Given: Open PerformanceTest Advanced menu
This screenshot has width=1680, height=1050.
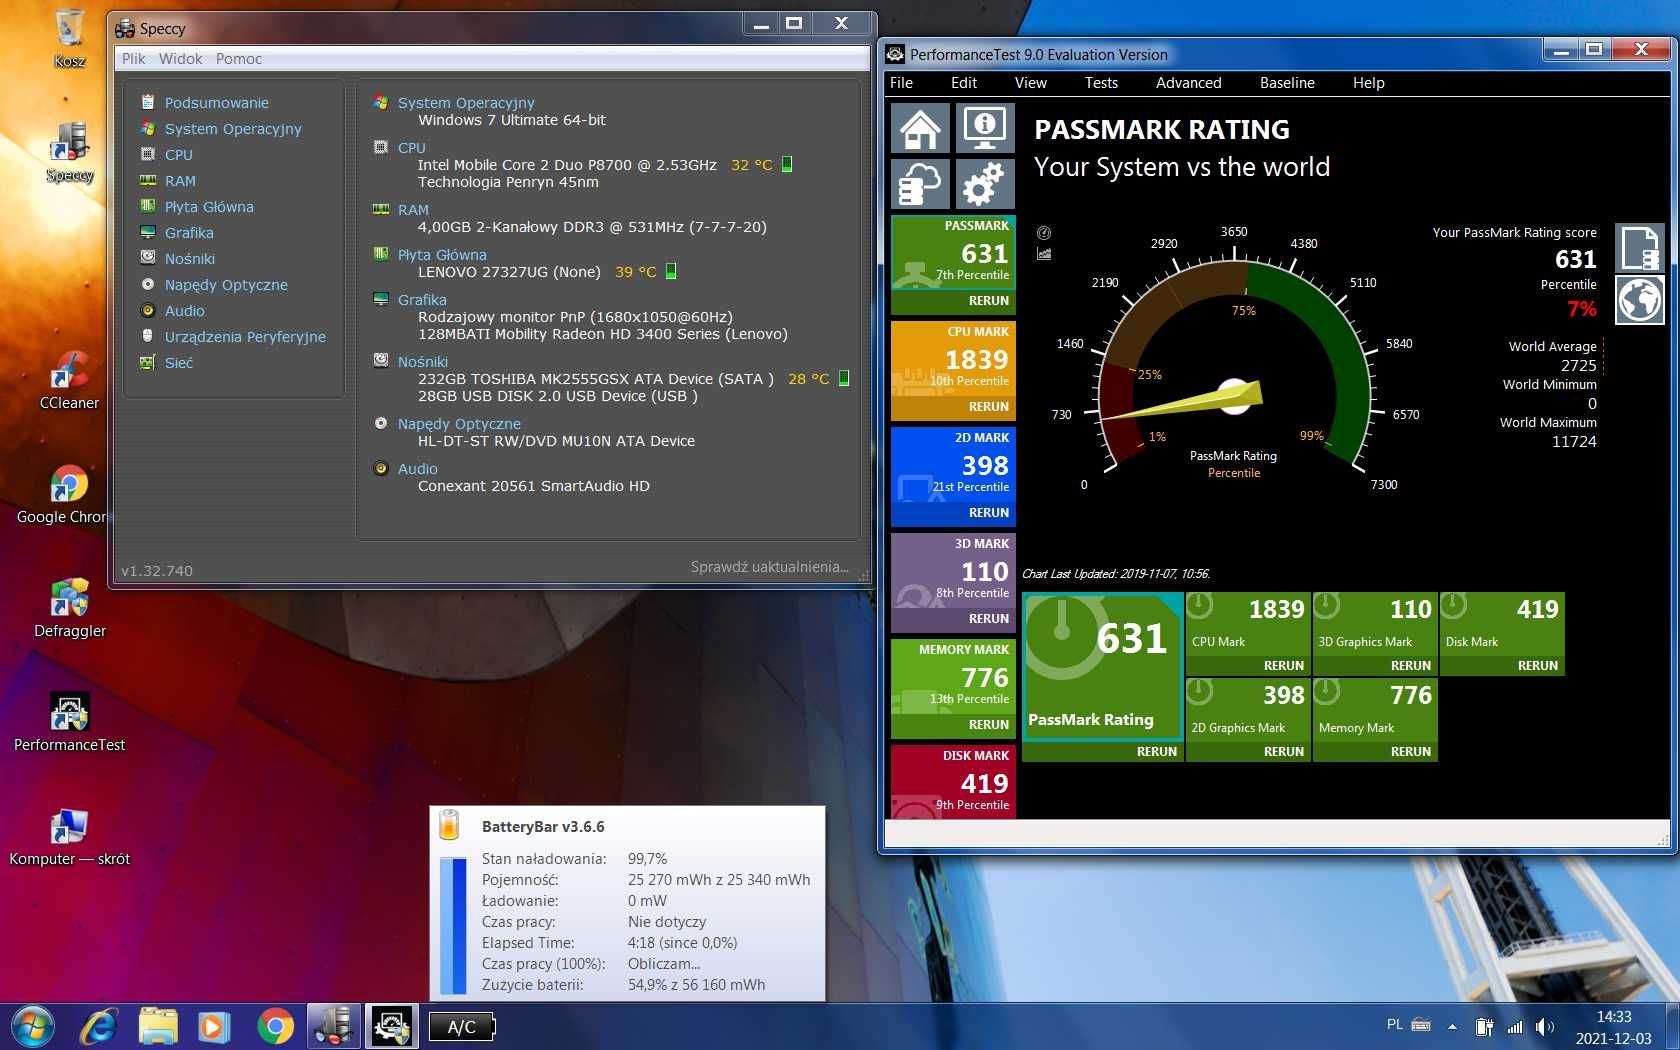Looking at the screenshot, I should coord(1188,83).
